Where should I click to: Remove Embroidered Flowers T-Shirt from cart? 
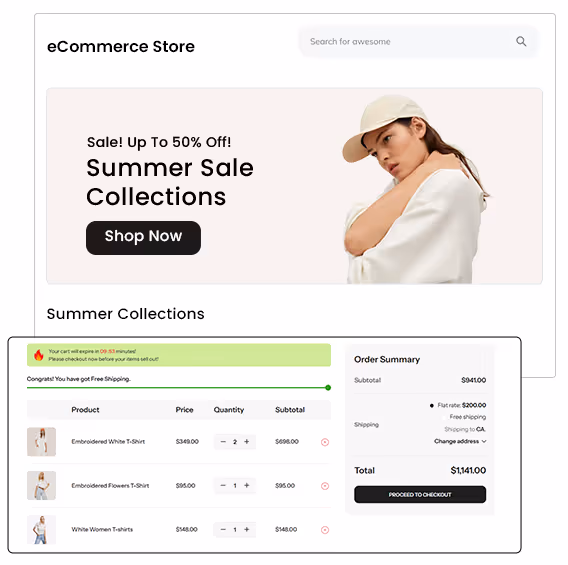point(325,486)
